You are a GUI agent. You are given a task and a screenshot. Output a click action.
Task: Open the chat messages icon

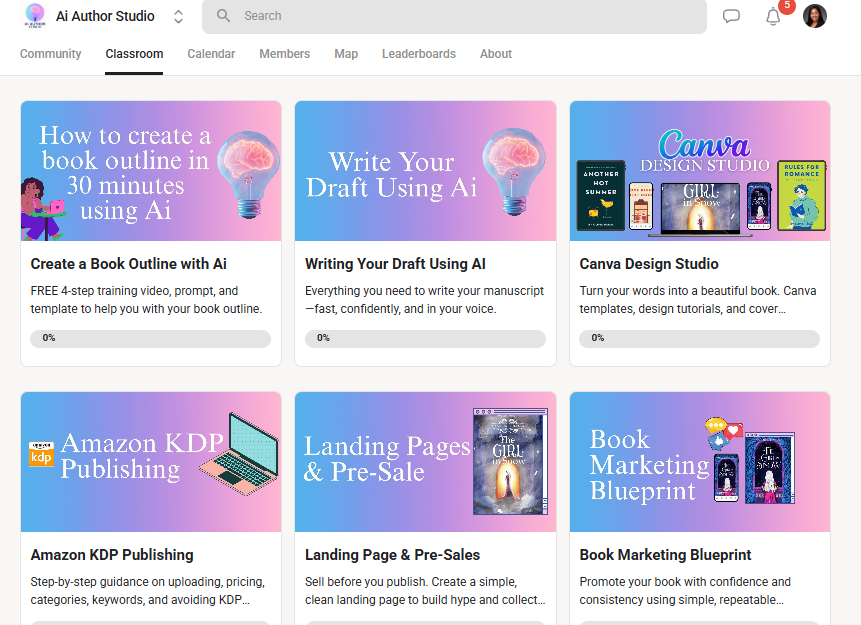pyautogui.click(x=731, y=16)
